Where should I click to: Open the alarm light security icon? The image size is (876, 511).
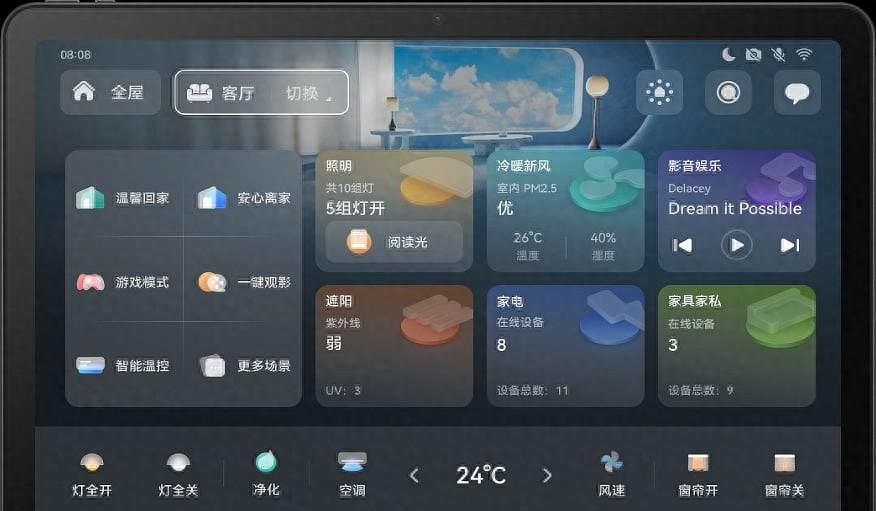pyautogui.click(x=659, y=93)
